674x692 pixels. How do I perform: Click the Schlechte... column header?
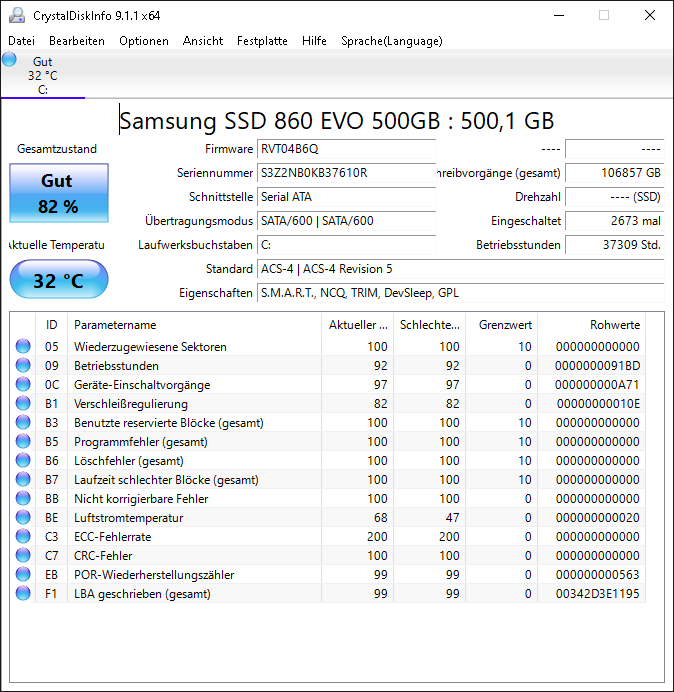[x=429, y=325]
